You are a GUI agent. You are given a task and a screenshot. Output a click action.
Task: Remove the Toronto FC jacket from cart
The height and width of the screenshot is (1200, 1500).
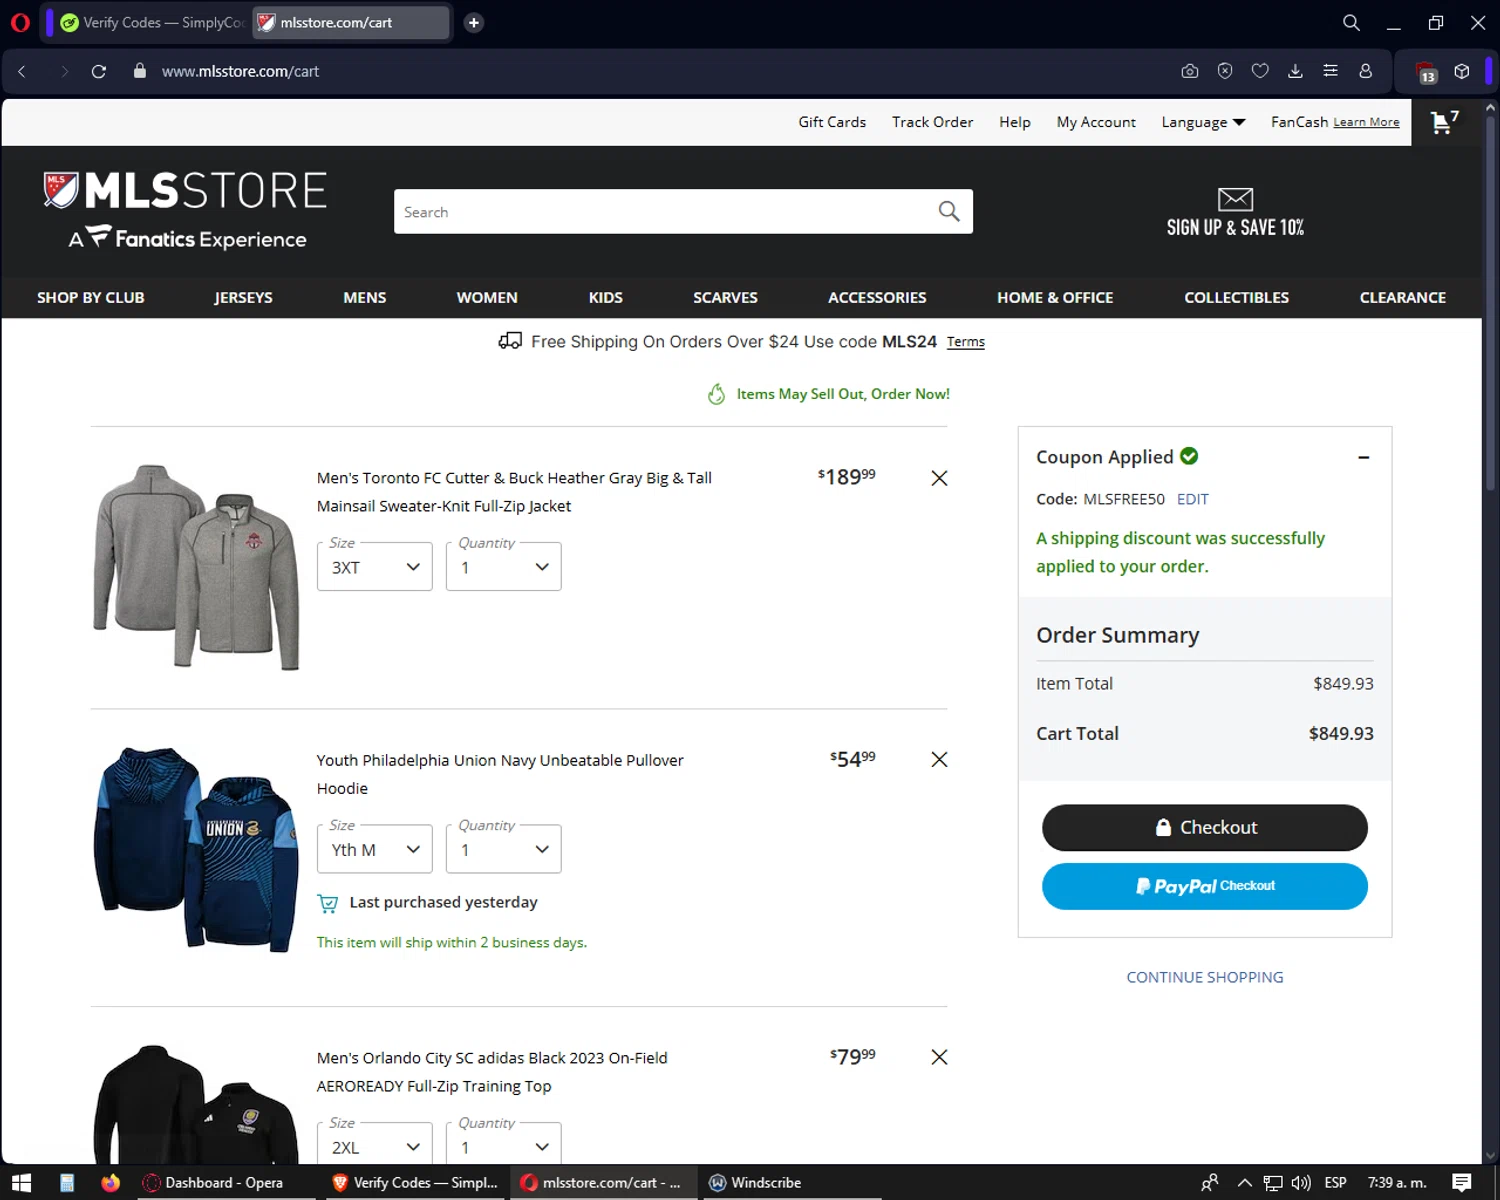click(939, 478)
